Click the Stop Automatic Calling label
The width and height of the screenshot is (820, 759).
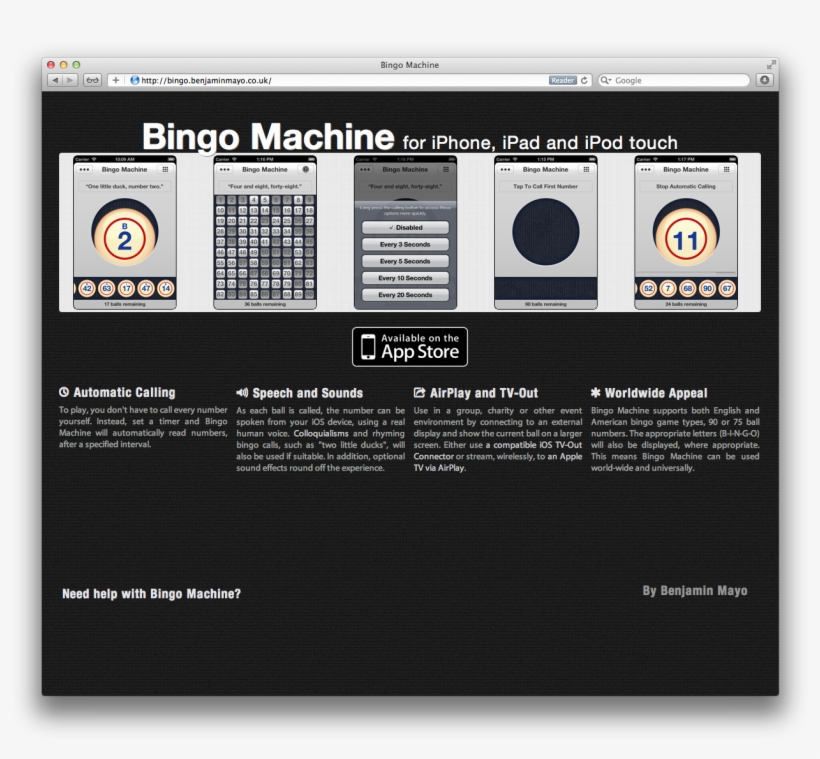click(x=686, y=186)
